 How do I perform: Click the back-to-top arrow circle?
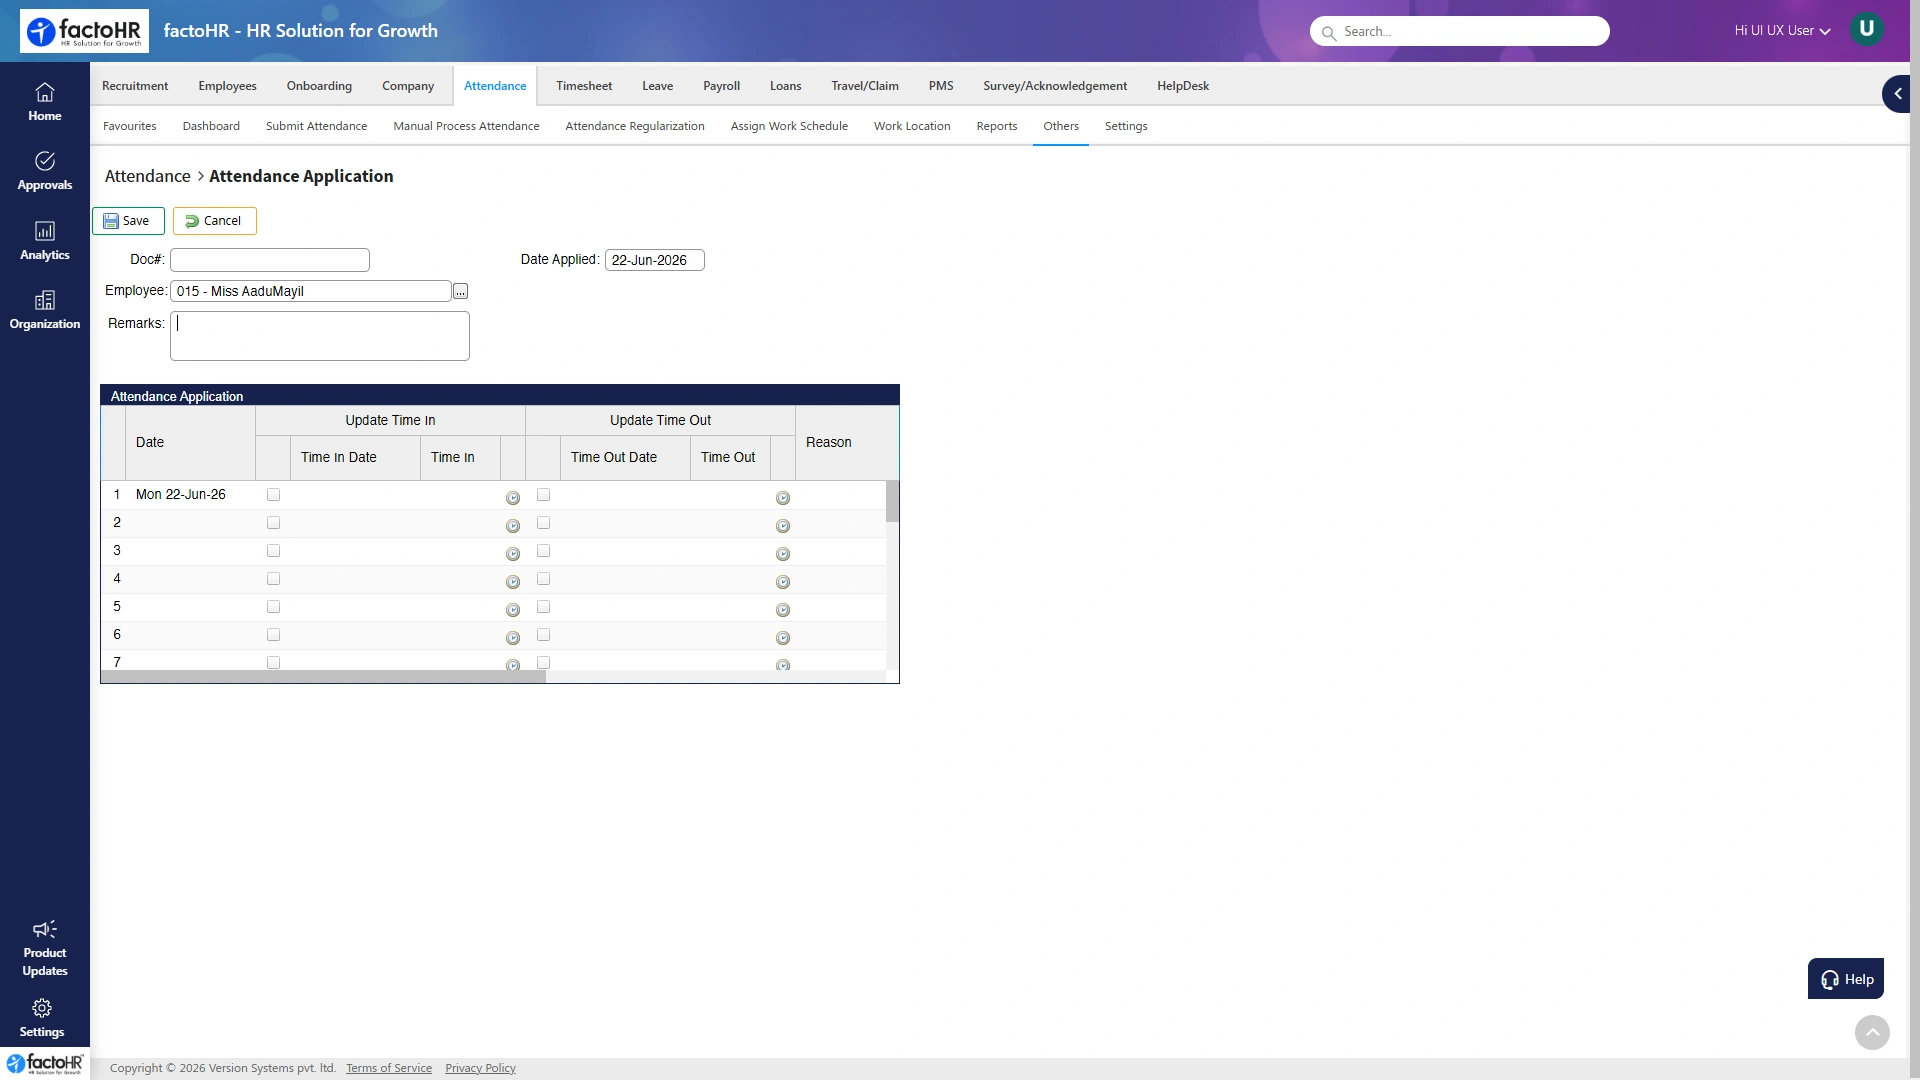tap(1872, 1032)
